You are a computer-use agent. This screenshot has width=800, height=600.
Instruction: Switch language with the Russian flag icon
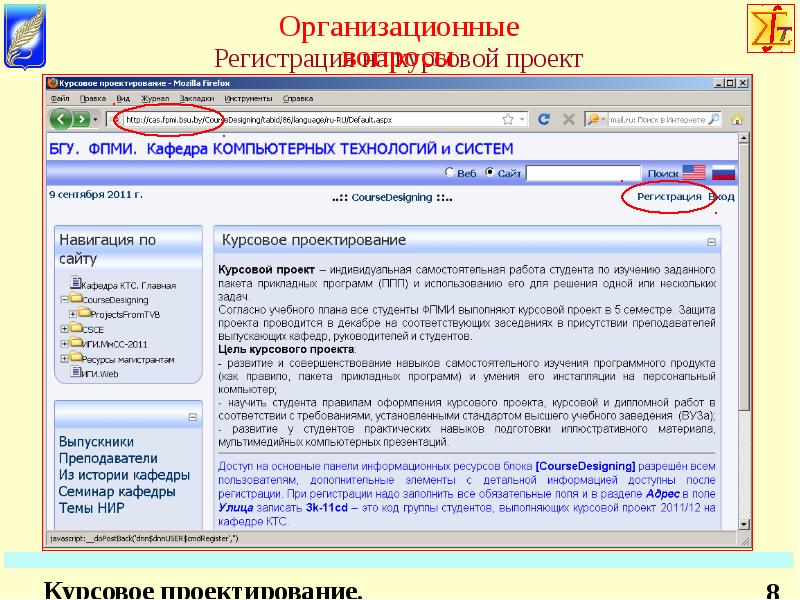[722, 173]
